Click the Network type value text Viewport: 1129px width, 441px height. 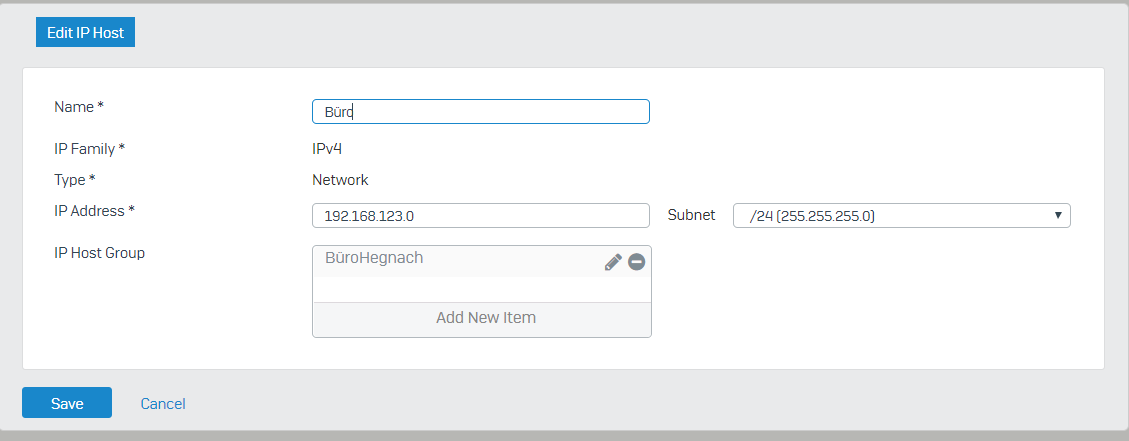click(x=341, y=180)
